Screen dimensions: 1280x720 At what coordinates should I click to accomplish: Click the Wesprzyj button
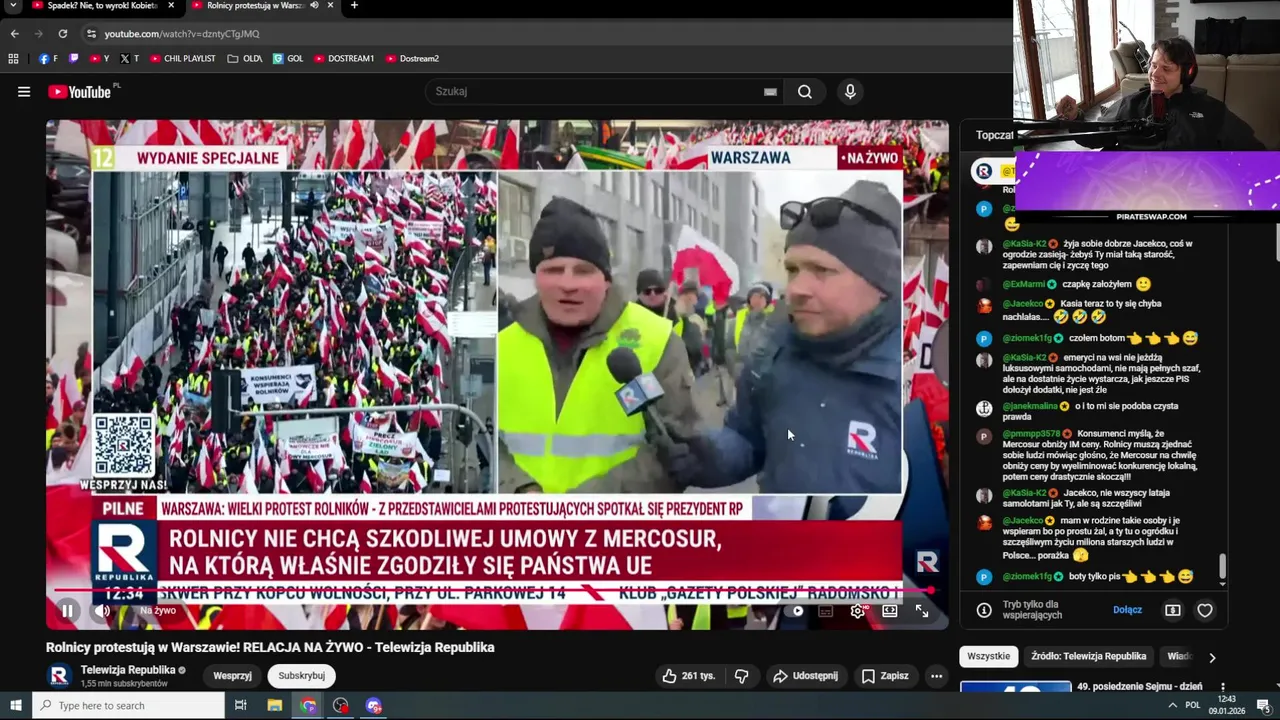point(232,676)
